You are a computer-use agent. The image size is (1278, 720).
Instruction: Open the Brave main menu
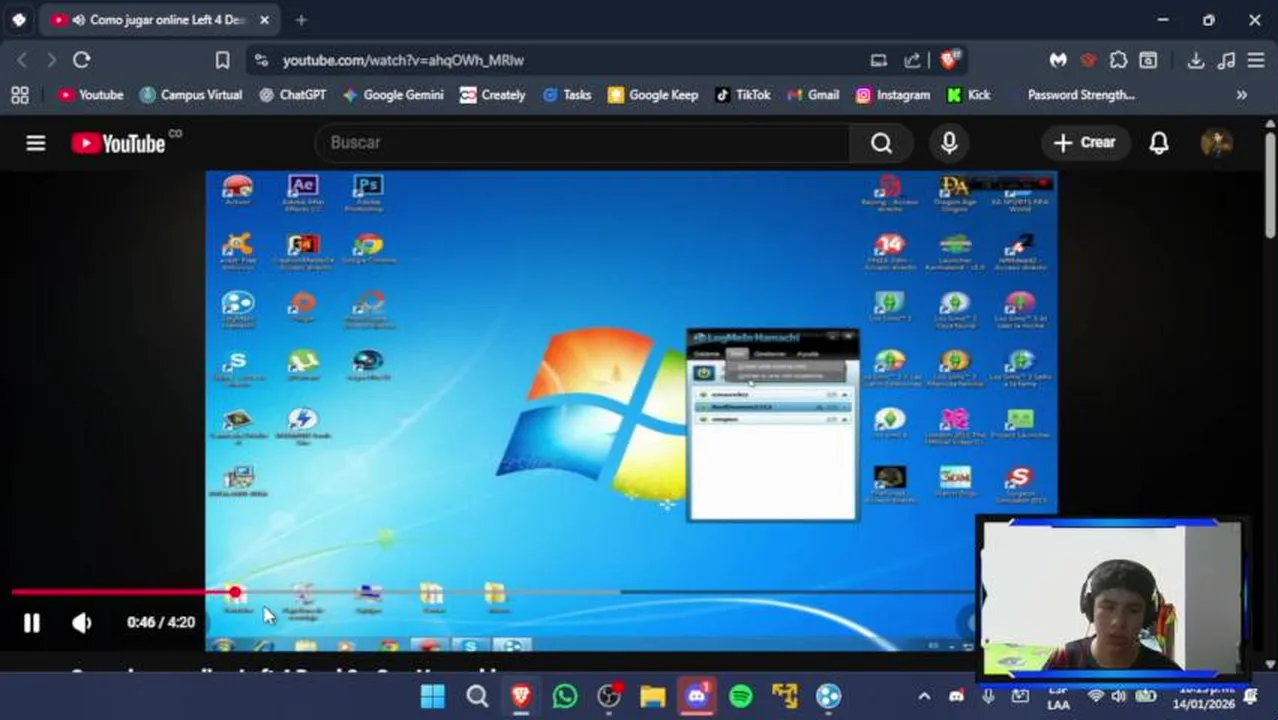[1256, 60]
